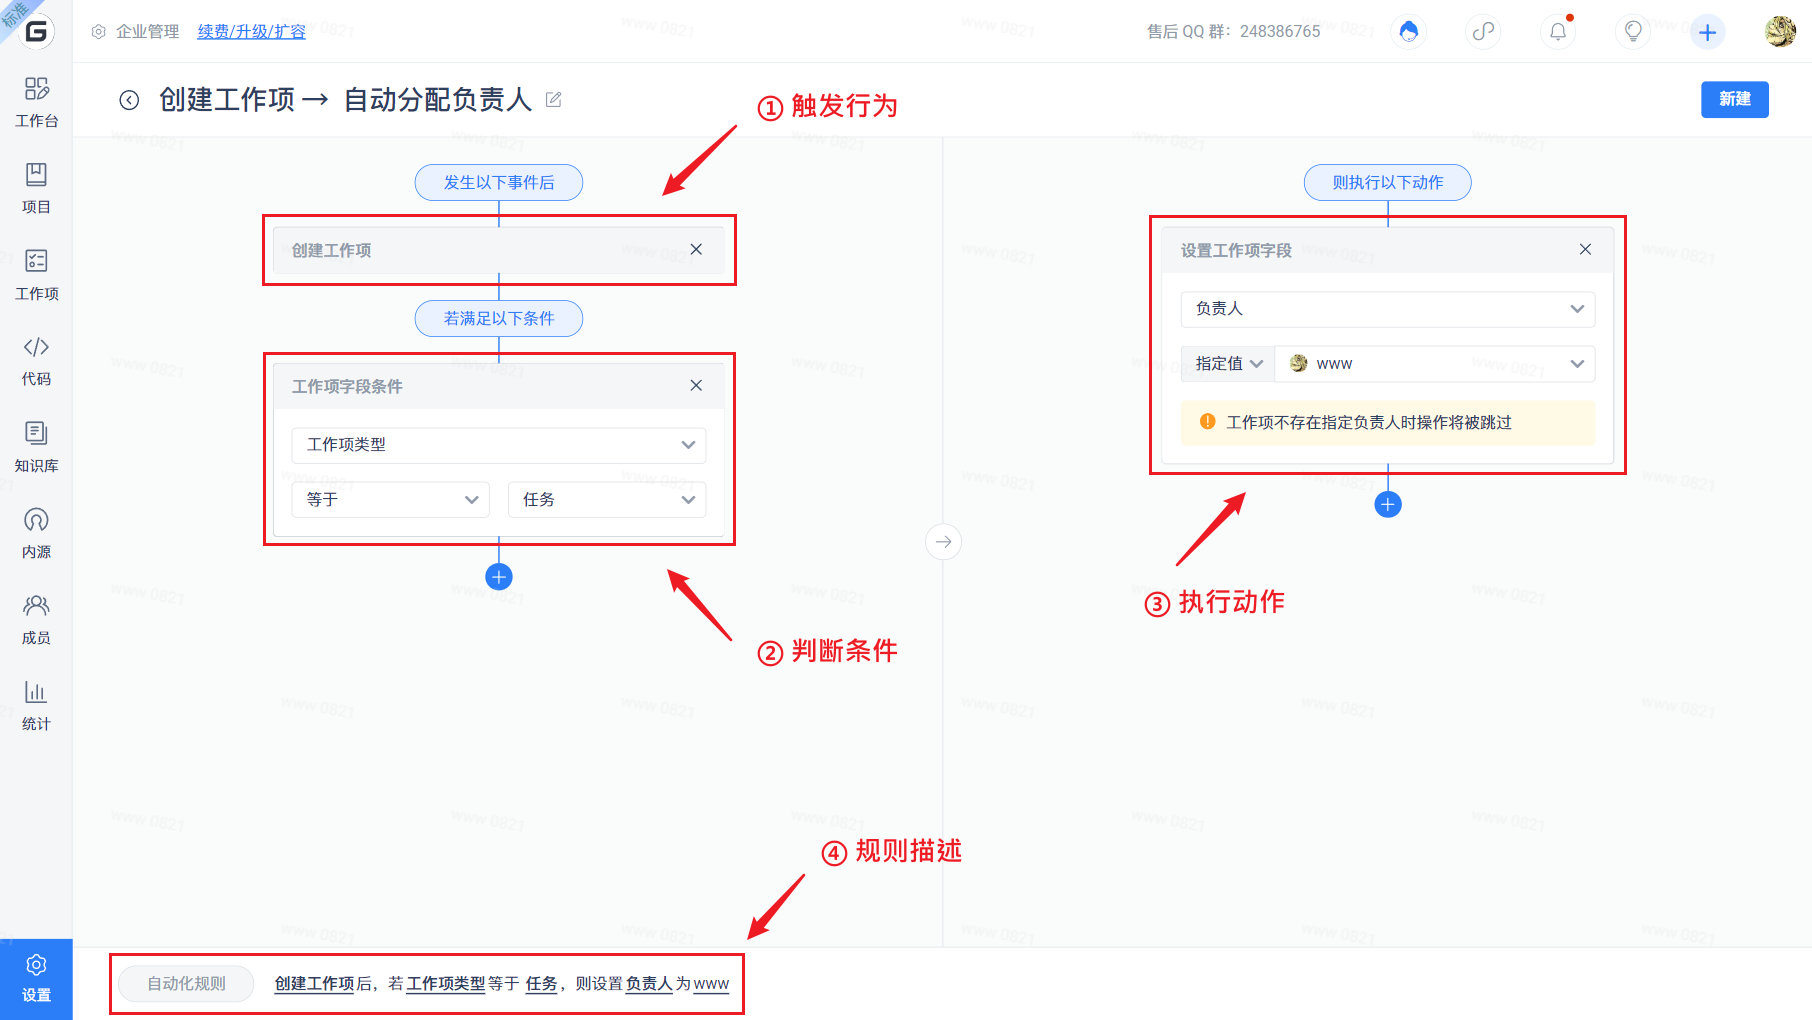Edit the rule title with pencil icon
This screenshot has width=1812, height=1020.
(x=554, y=99)
